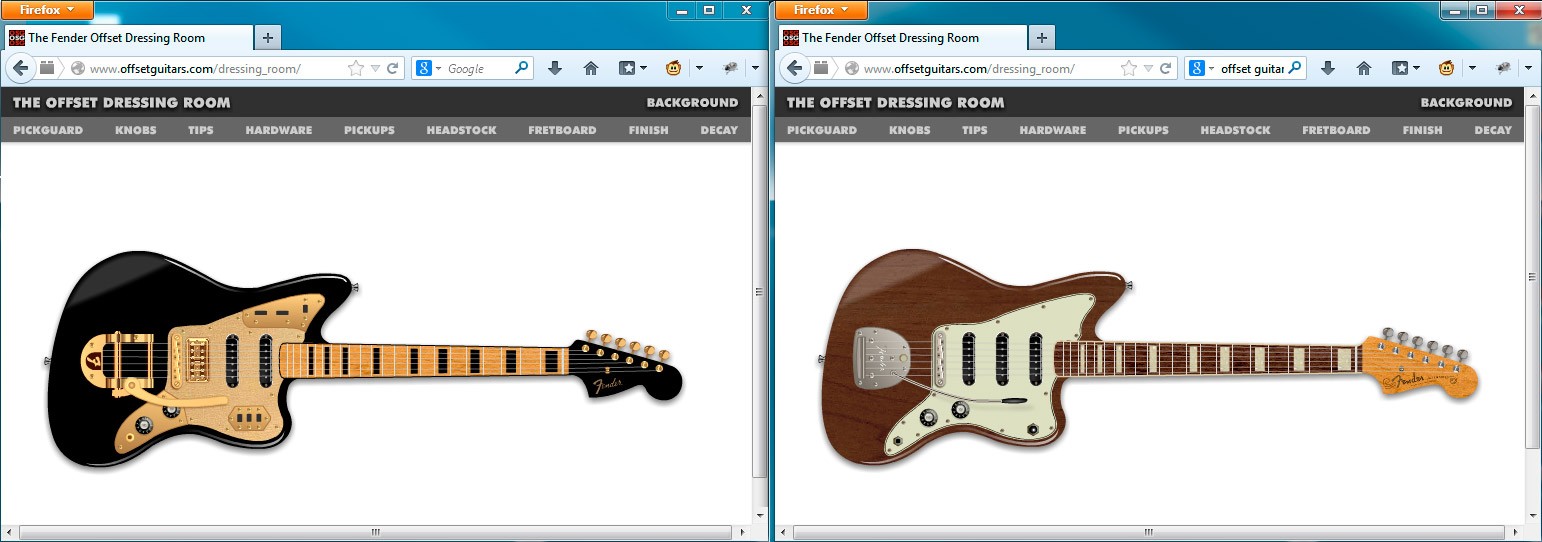The height and width of the screenshot is (542, 1542).
Task: Open new tab in right window
Action: coord(1042,38)
